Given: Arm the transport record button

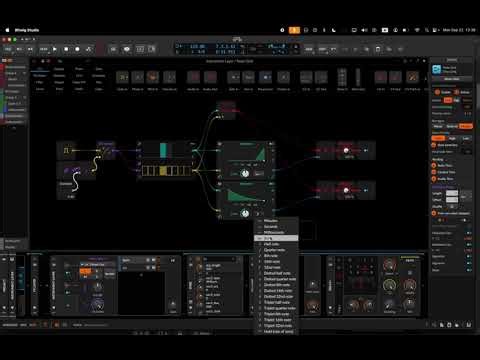Looking at the screenshot, I should (x=77, y=49).
